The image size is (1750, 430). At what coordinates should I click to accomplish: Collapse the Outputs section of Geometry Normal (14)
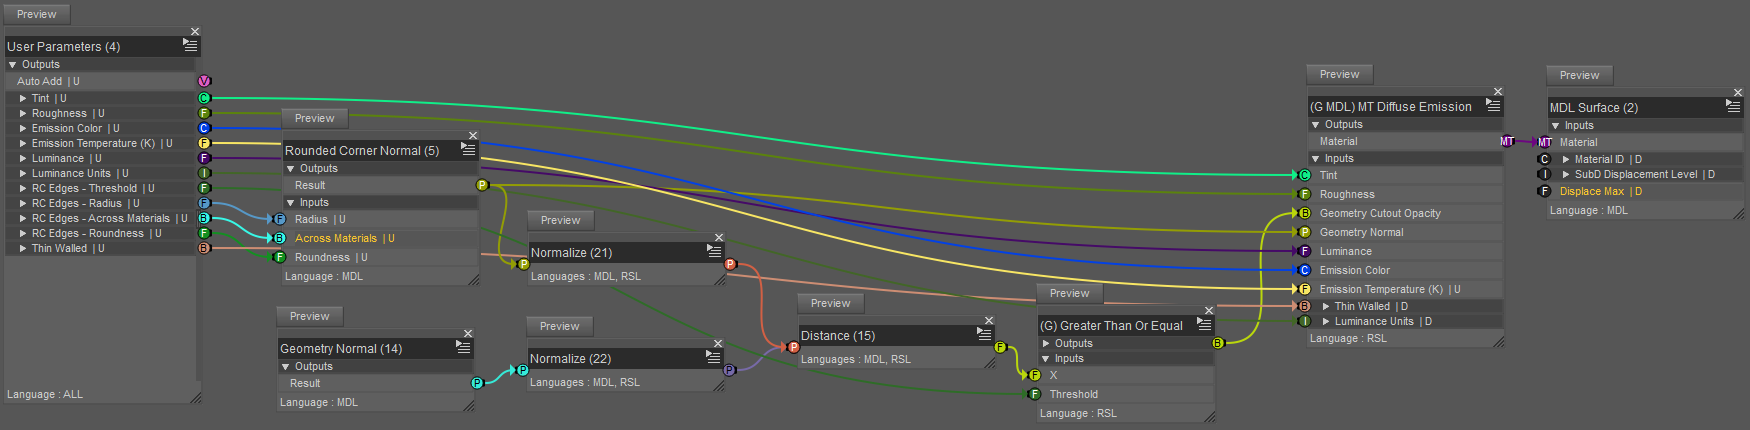[x=286, y=366]
